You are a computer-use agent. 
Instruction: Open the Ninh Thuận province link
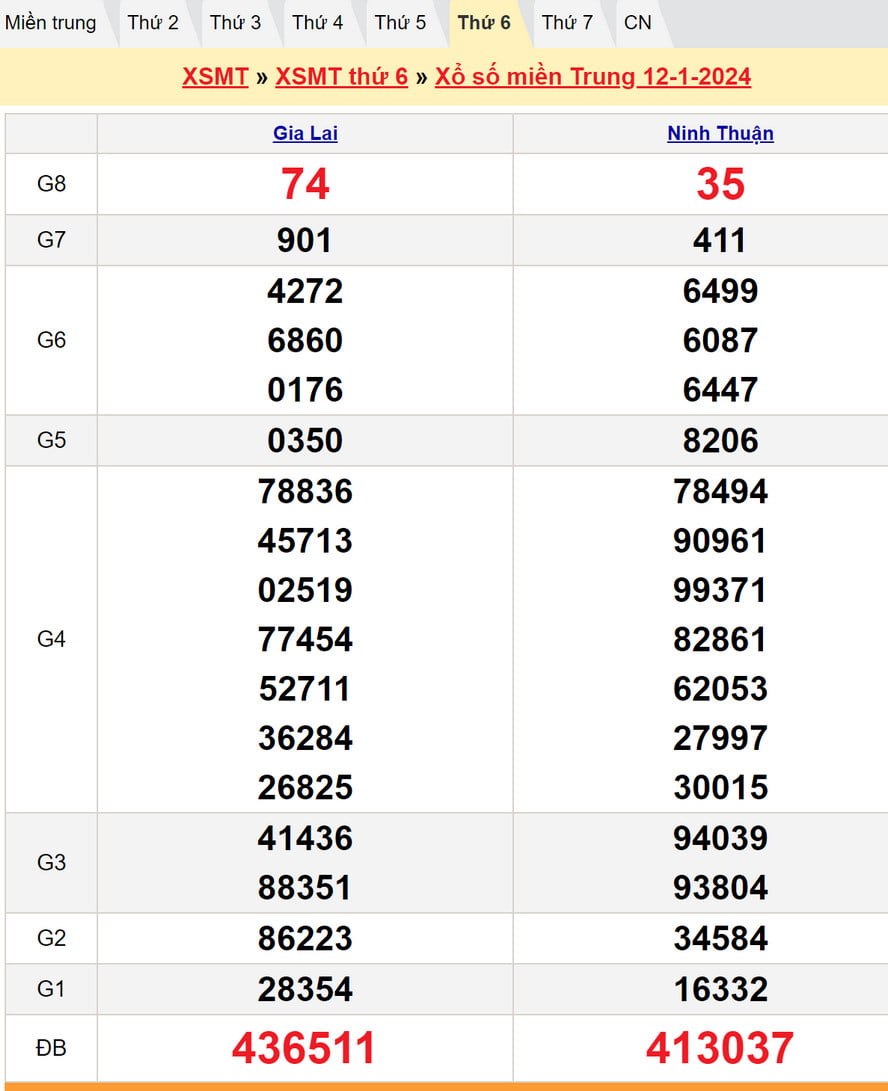pyautogui.click(x=720, y=133)
